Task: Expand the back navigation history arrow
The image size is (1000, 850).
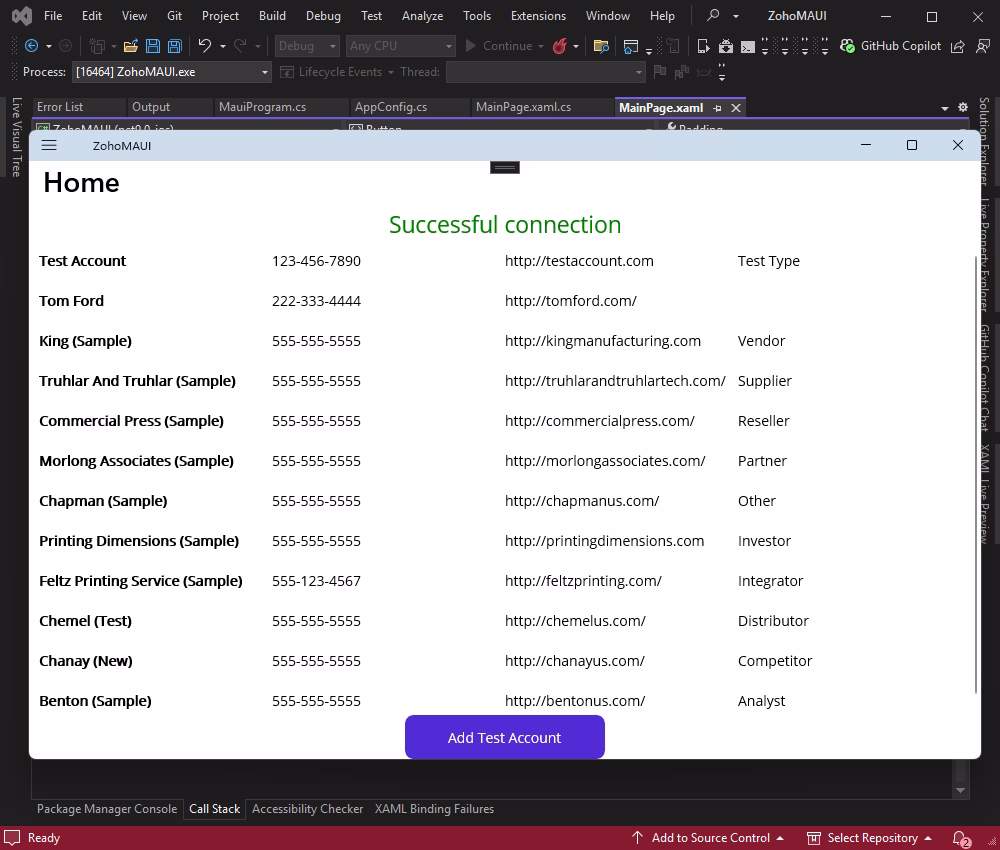Action: 48,46
